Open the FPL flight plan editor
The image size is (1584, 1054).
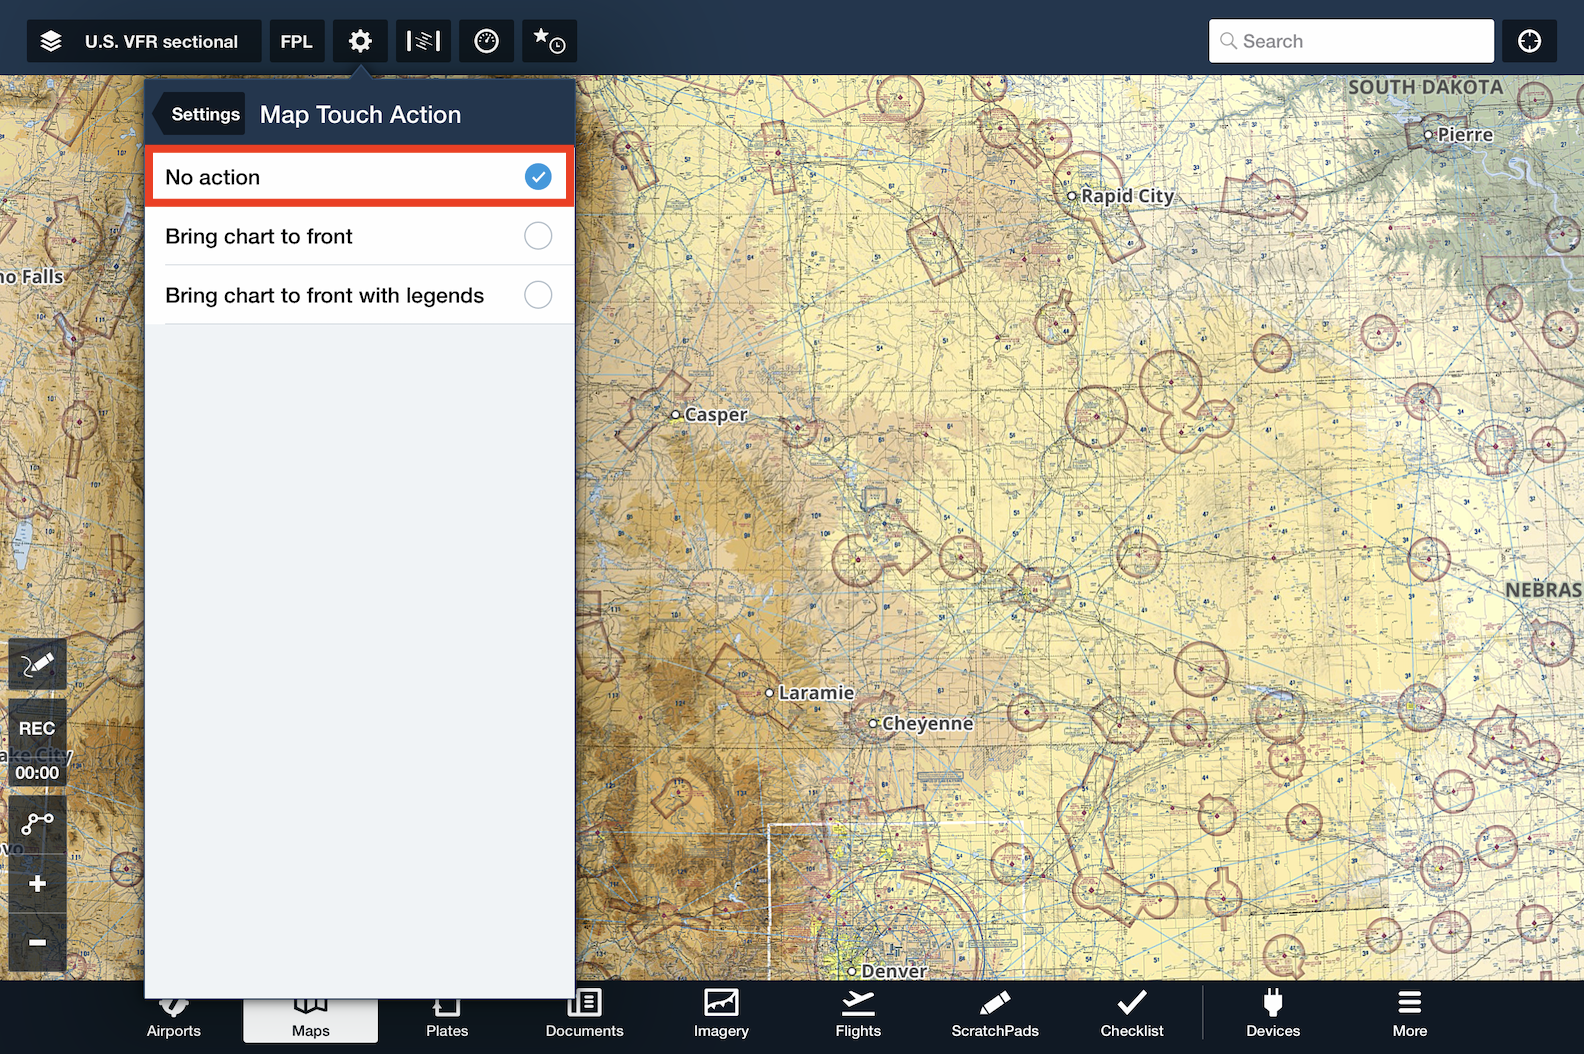(x=297, y=41)
